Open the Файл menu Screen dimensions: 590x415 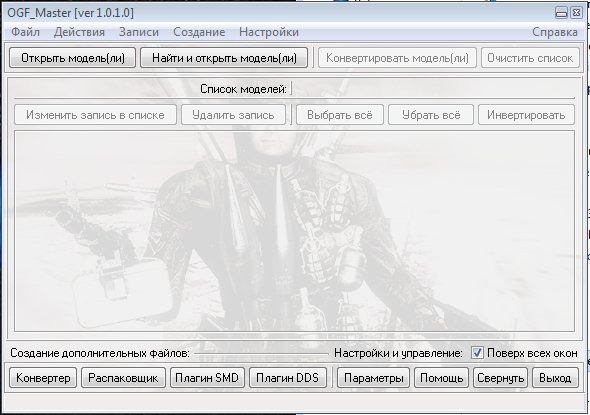[x=25, y=32]
